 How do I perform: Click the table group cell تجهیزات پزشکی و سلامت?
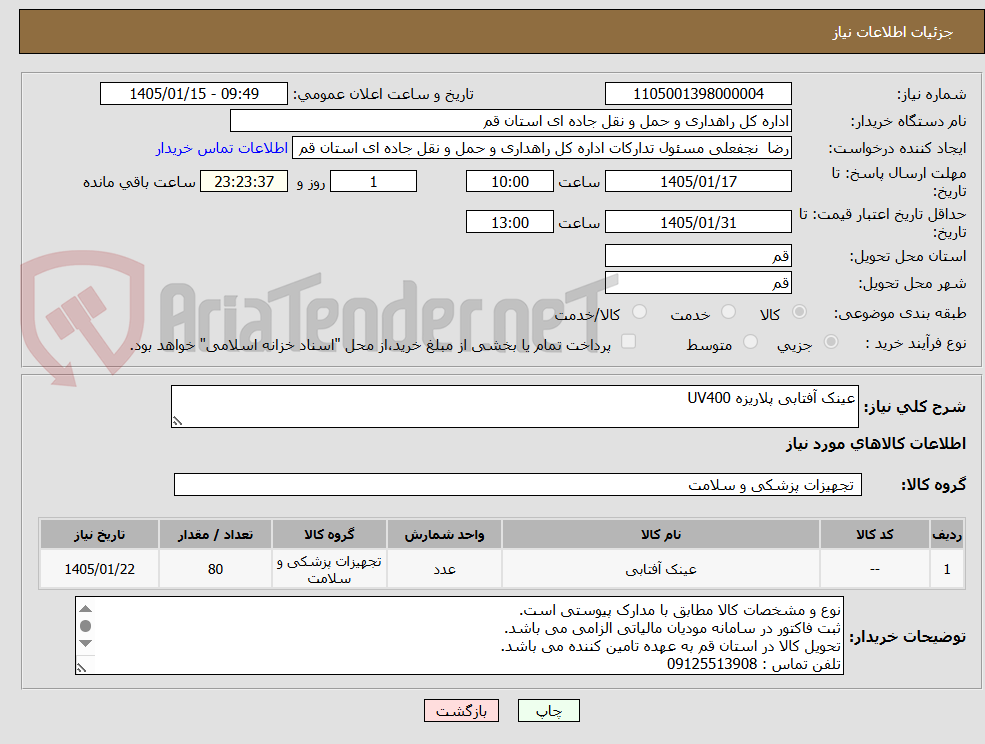[x=329, y=569]
